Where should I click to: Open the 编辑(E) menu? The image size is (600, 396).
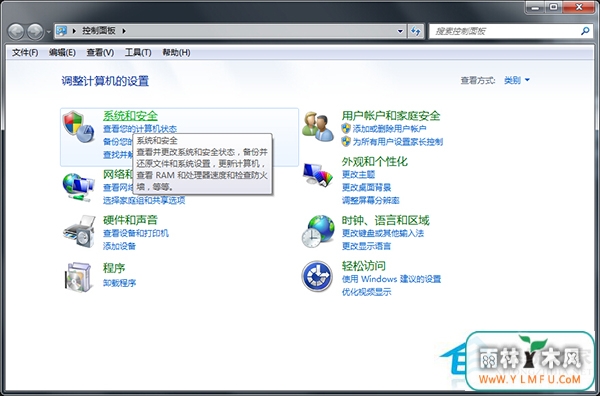tap(62, 52)
